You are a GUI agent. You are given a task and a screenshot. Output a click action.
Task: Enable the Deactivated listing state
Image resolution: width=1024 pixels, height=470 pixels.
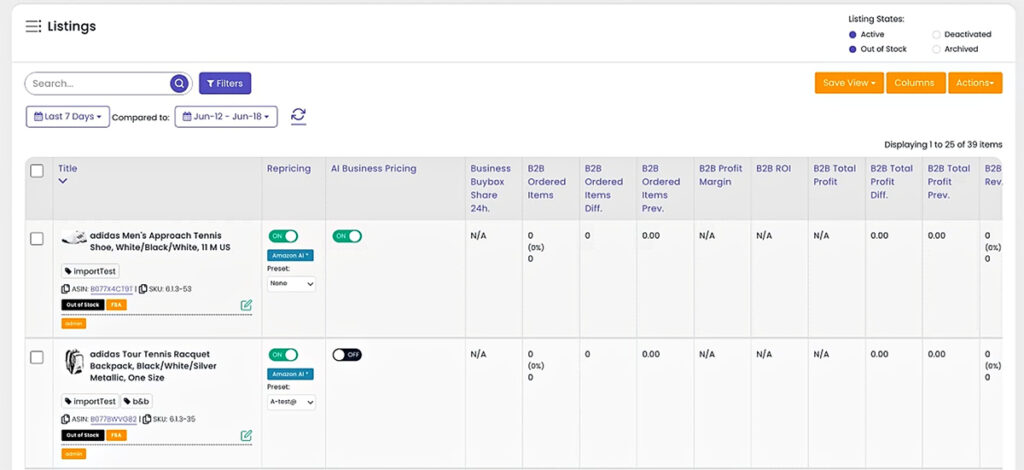click(x=936, y=35)
